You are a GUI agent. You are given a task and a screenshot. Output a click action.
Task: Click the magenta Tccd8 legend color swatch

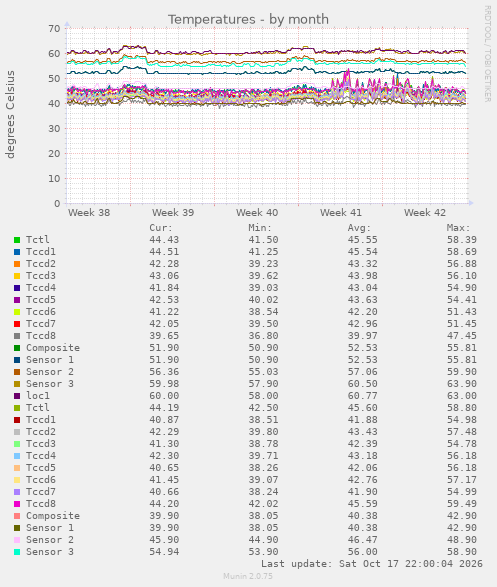click(17, 504)
